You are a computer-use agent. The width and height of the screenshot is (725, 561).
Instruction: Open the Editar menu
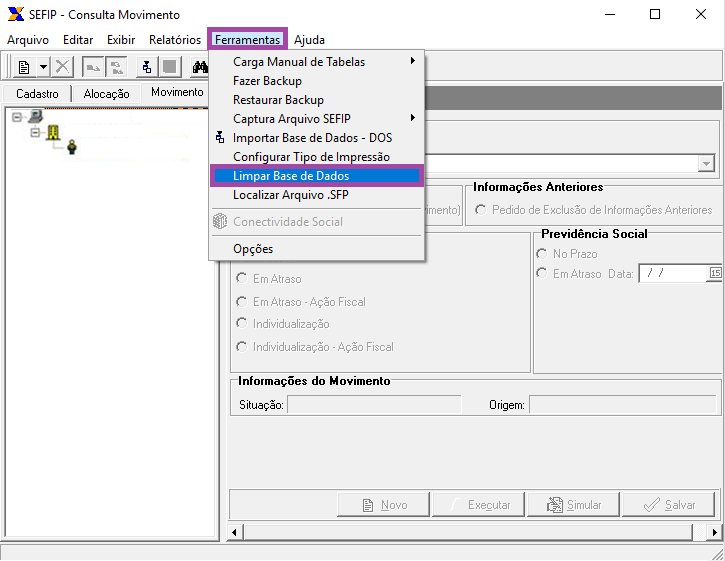pyautogui.click(x=78, y=40)
